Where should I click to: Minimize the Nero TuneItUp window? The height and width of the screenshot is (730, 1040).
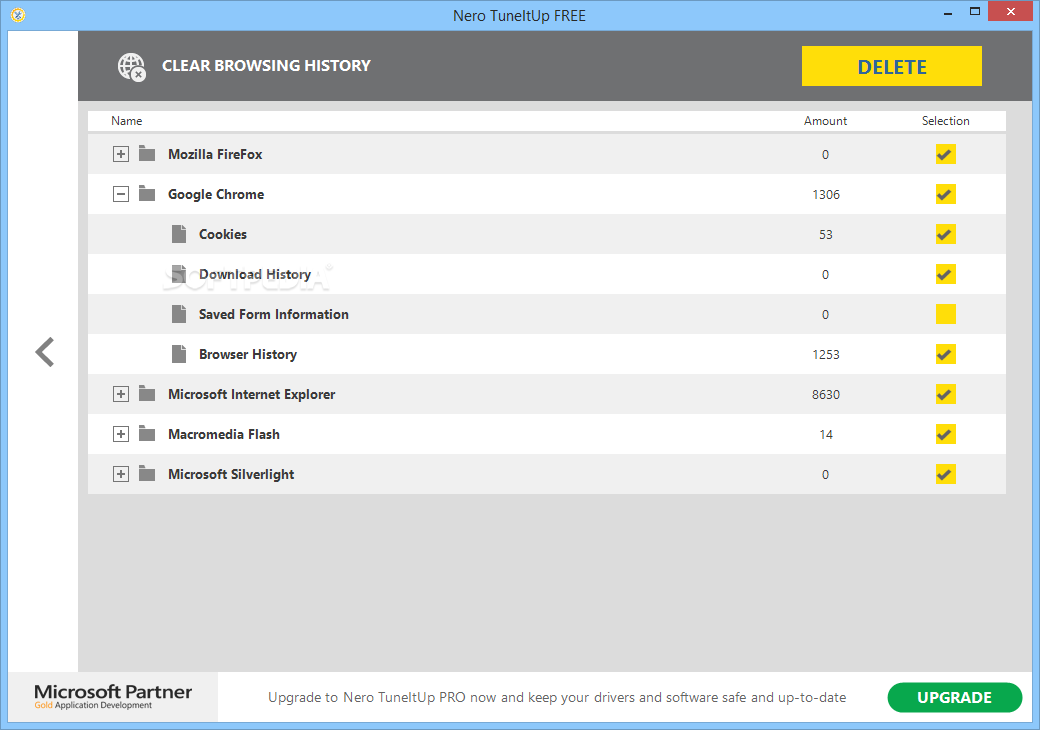tap(948, 13)
